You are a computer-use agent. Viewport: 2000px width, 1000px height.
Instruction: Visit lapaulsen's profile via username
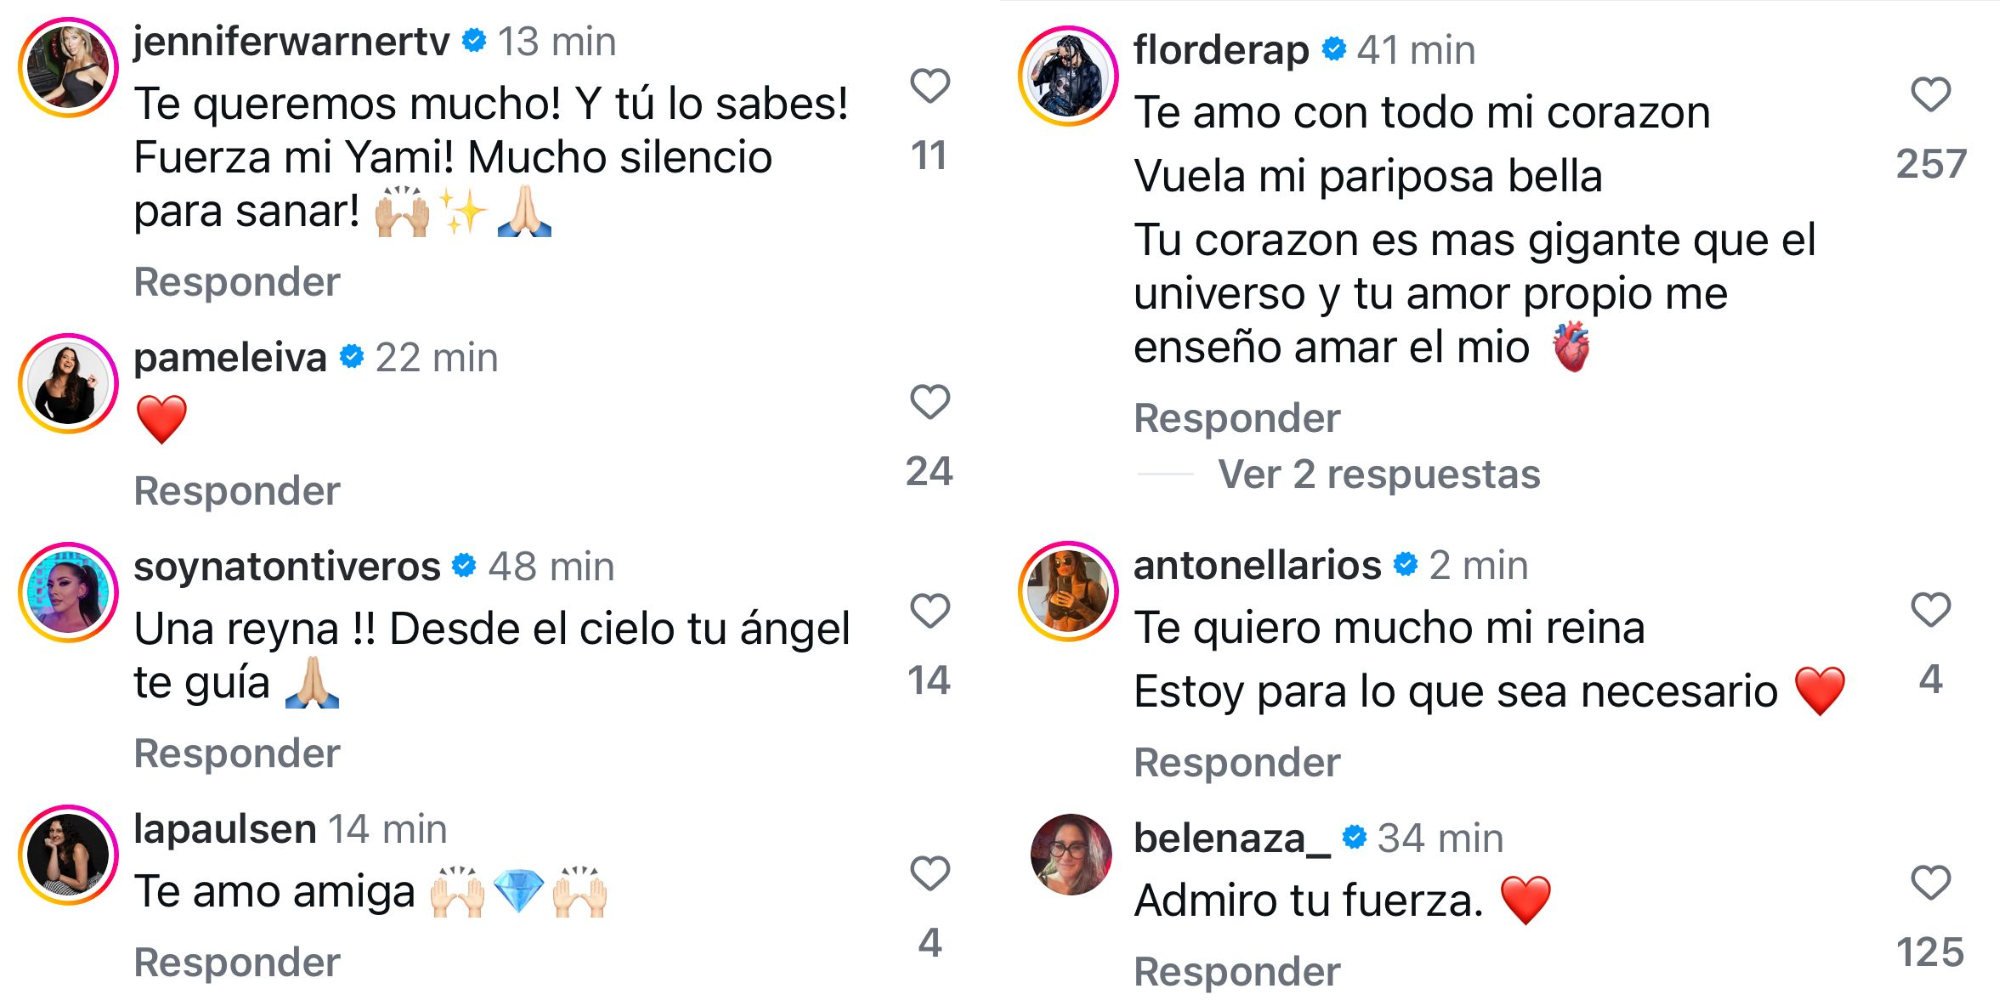pyautogui.click(x=225, y=830)
